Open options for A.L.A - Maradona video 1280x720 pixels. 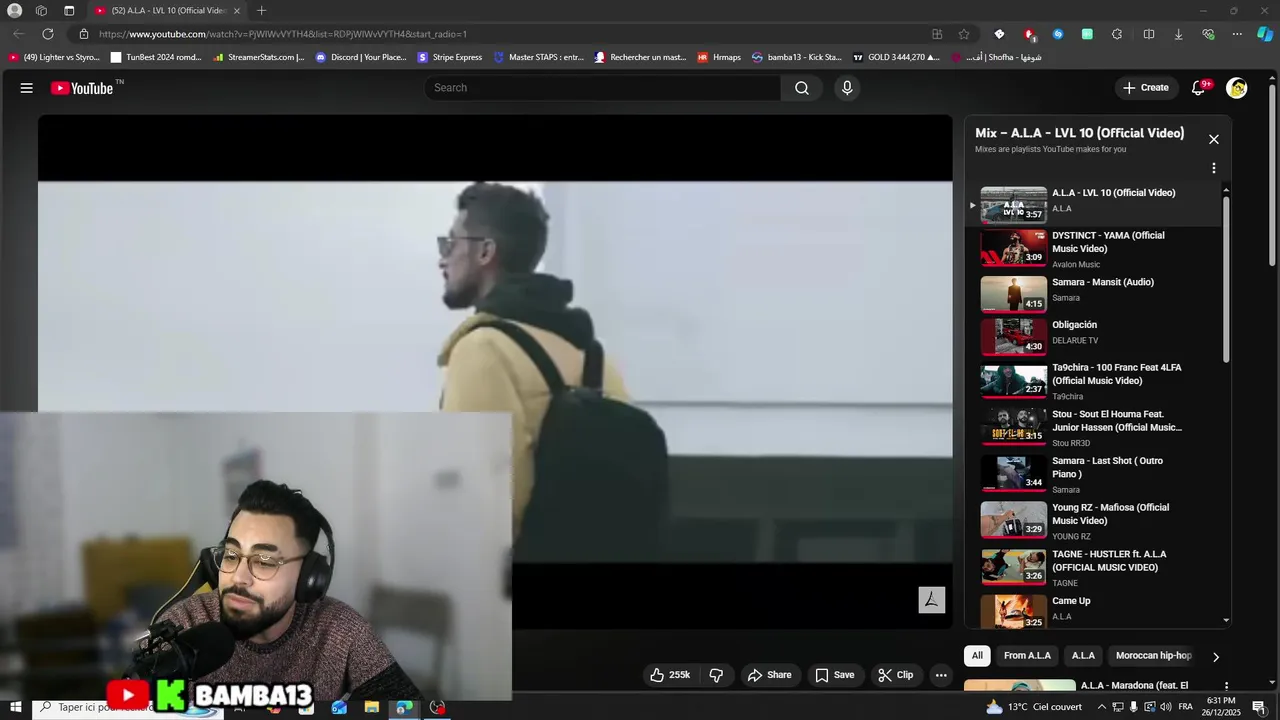[x=1227, y=687]
